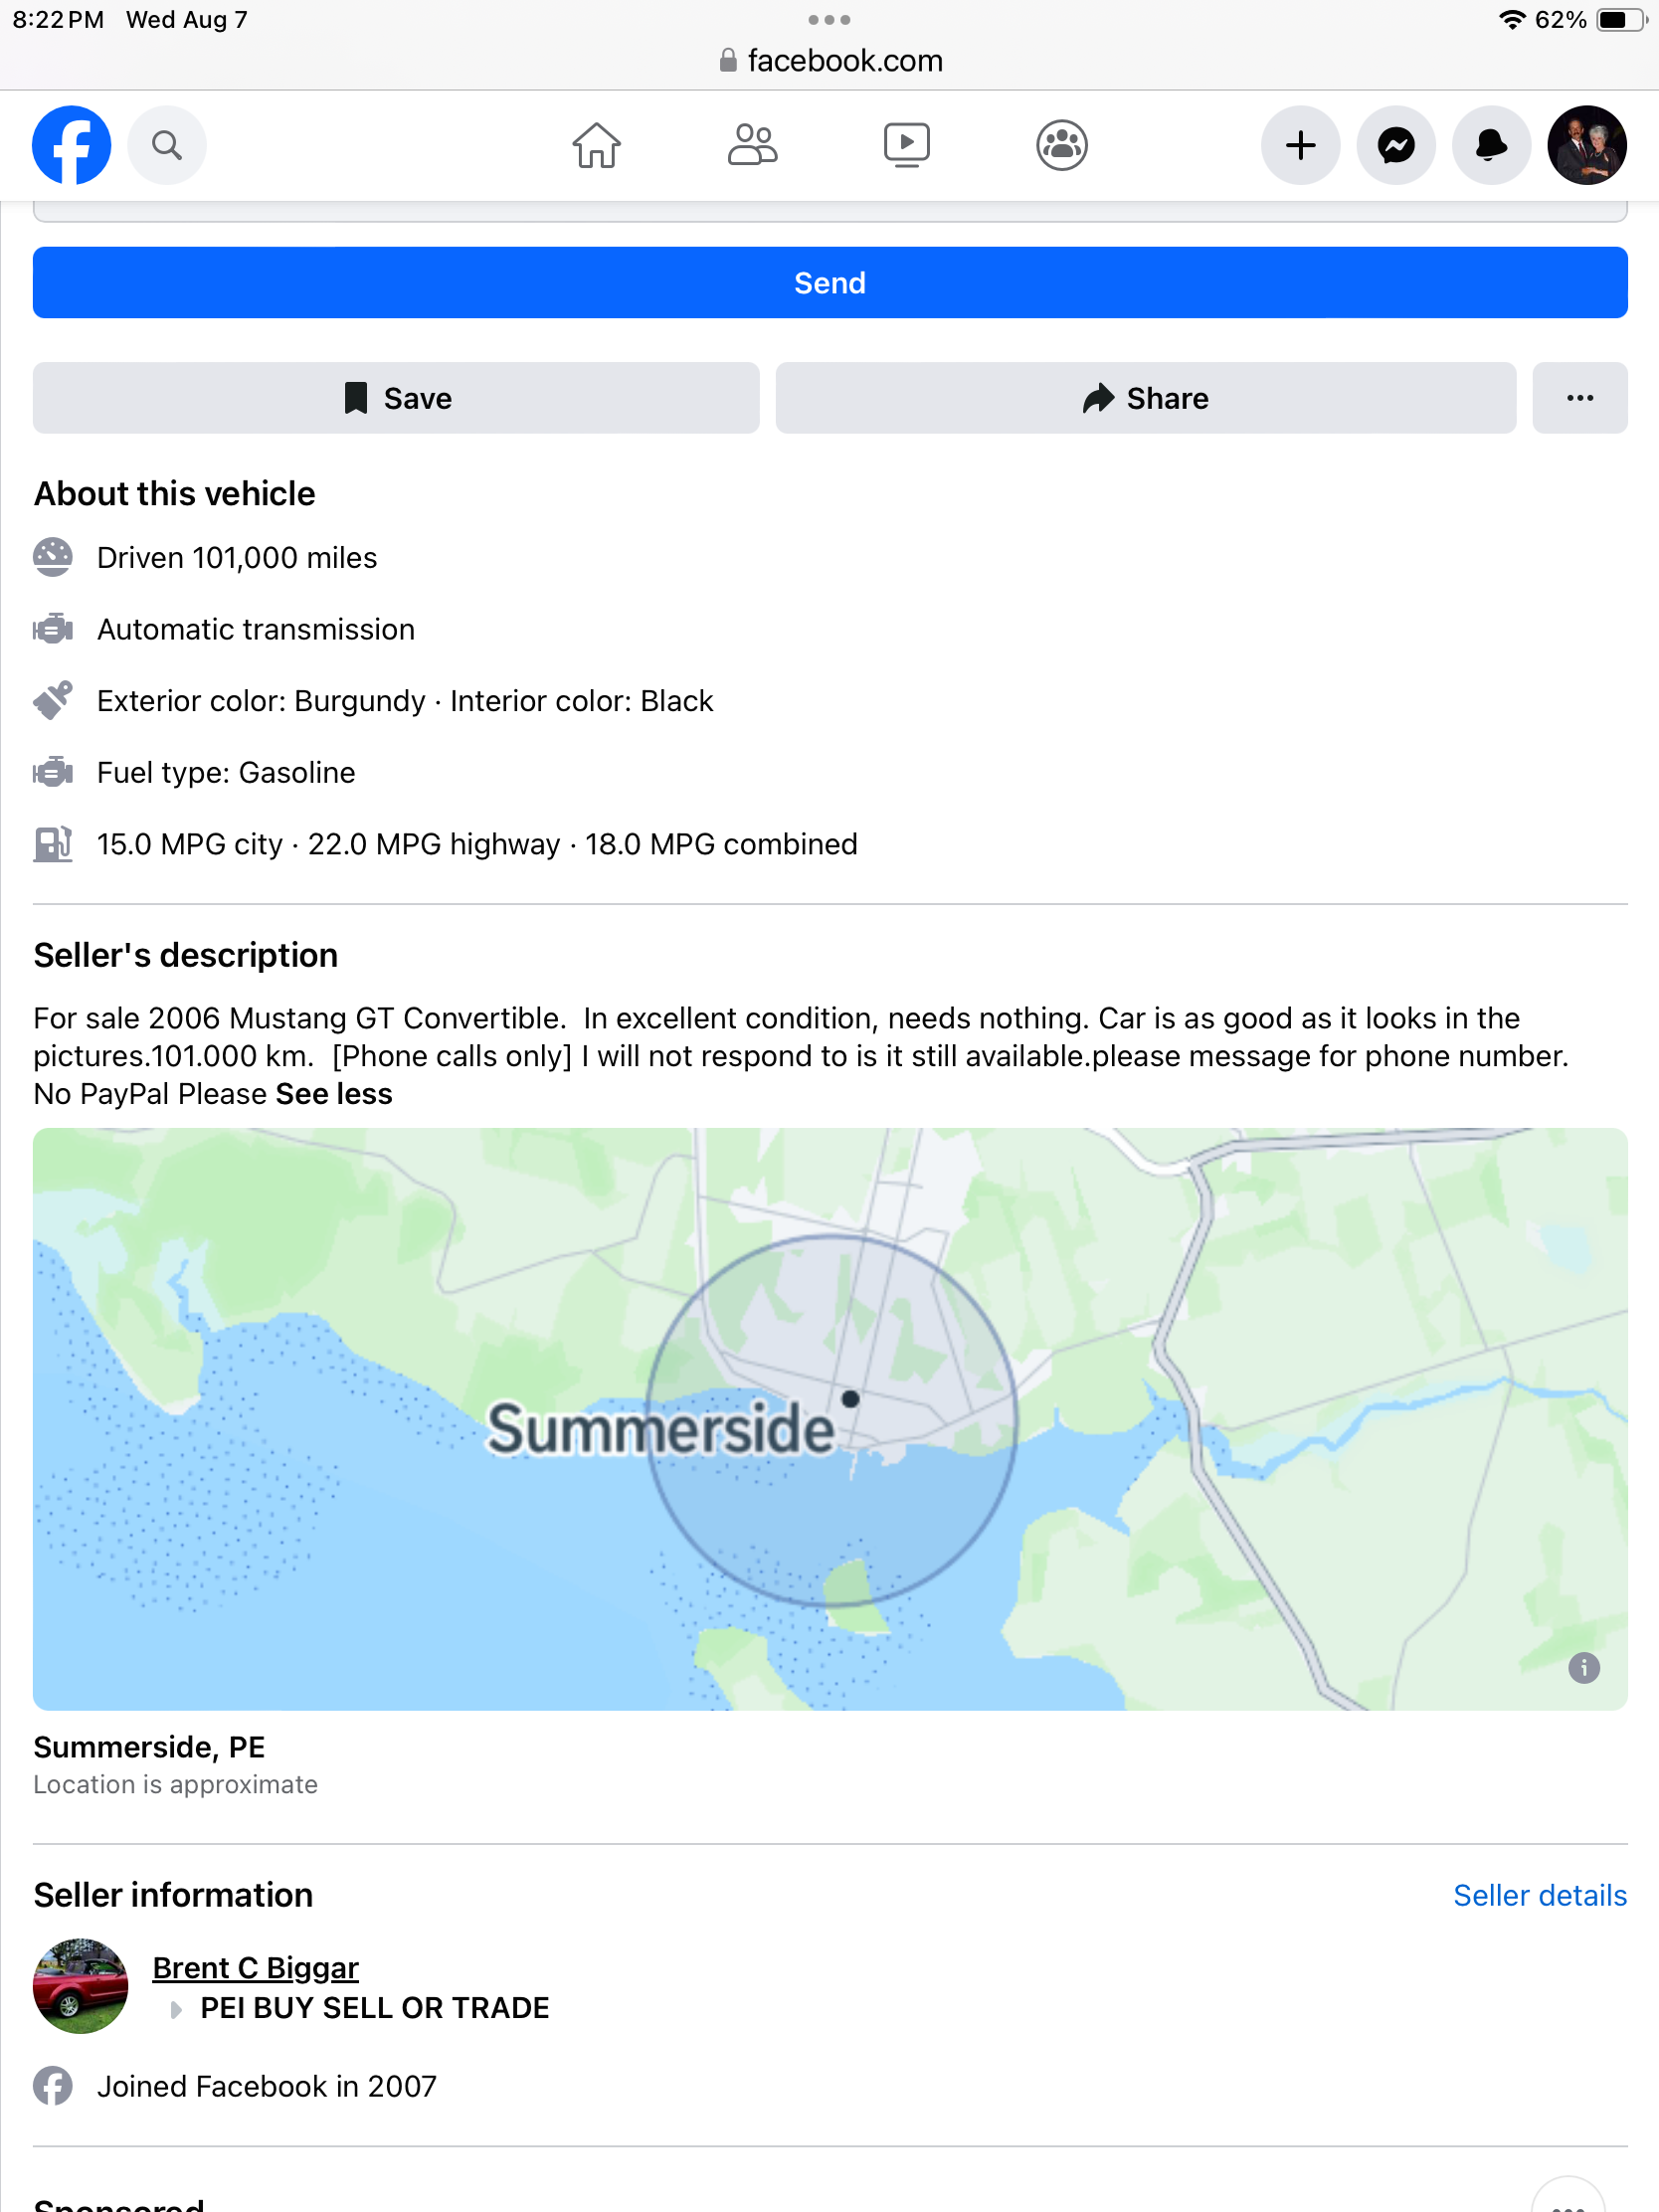Click the plus Create icon
Image resolution: width=1659 pixels, height=2212 pixels.
tap(1300, 146)
